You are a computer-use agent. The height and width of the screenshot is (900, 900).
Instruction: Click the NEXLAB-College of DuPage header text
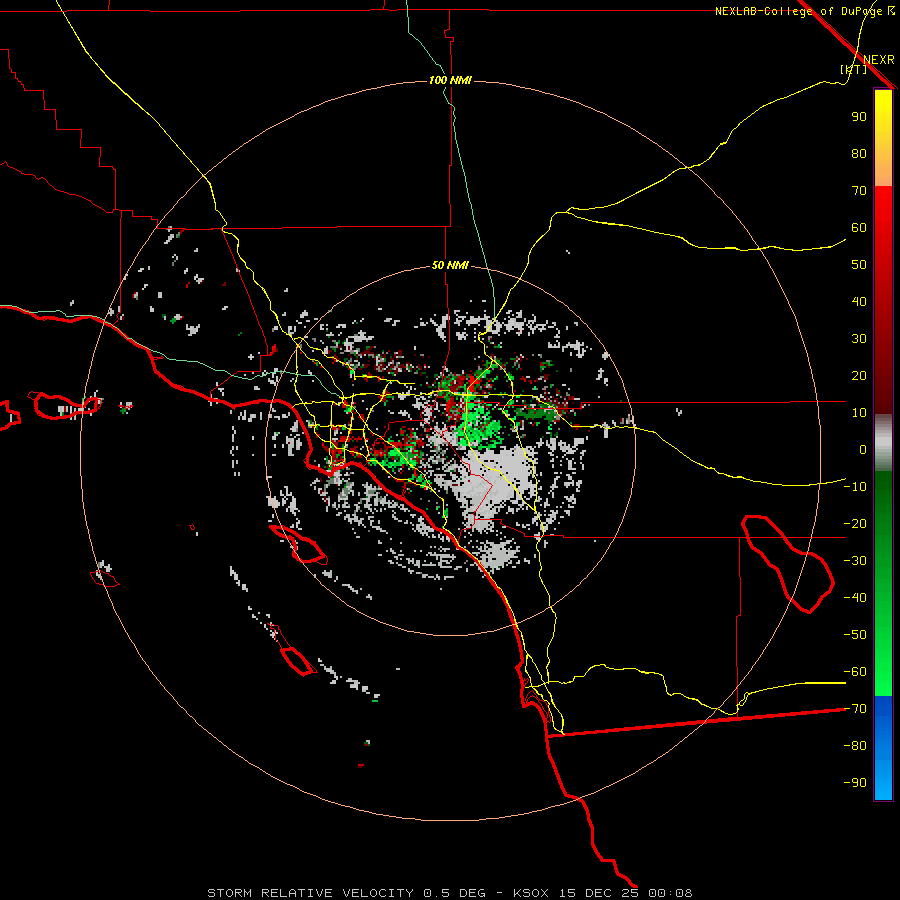click(x=804, y=11)
